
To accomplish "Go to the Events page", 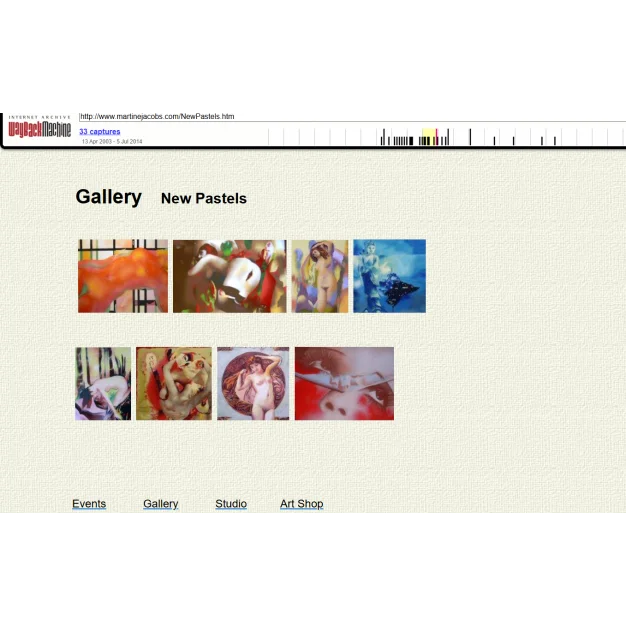I will pos(89,504).
